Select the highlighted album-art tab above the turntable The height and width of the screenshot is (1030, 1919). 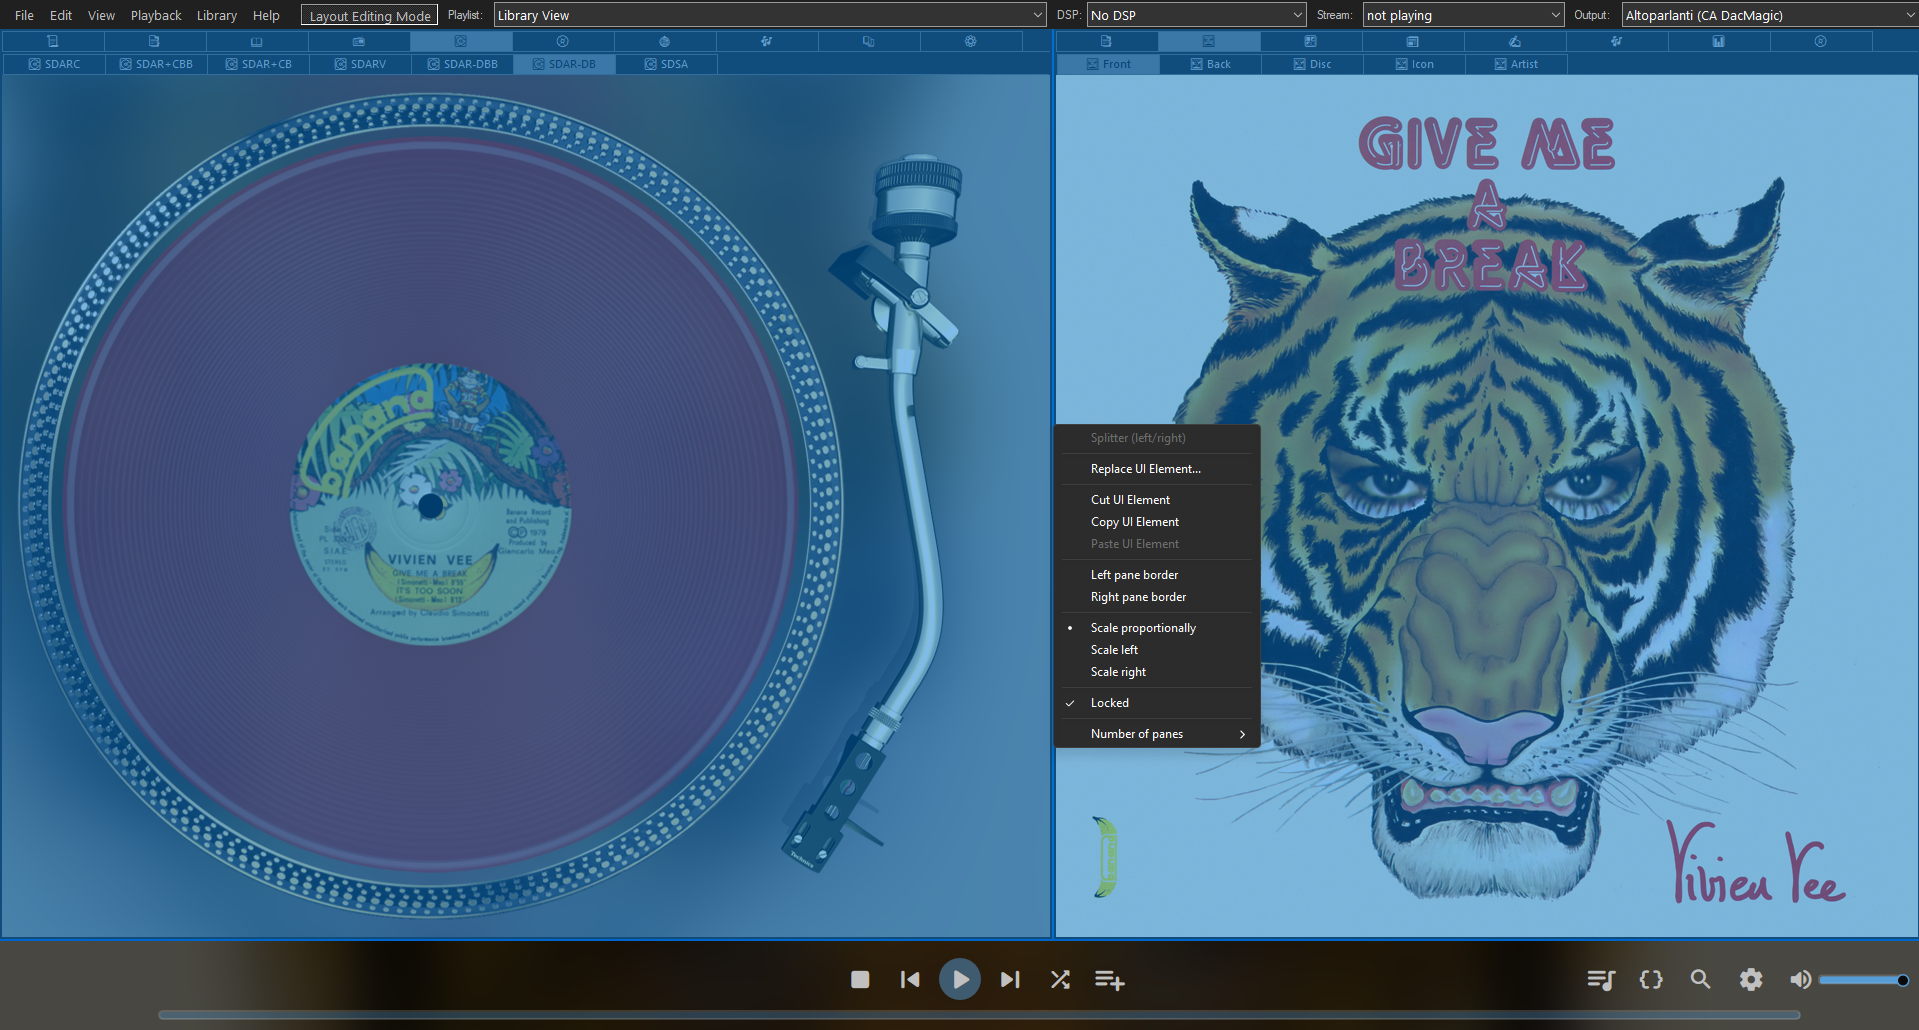coord(461,41)
